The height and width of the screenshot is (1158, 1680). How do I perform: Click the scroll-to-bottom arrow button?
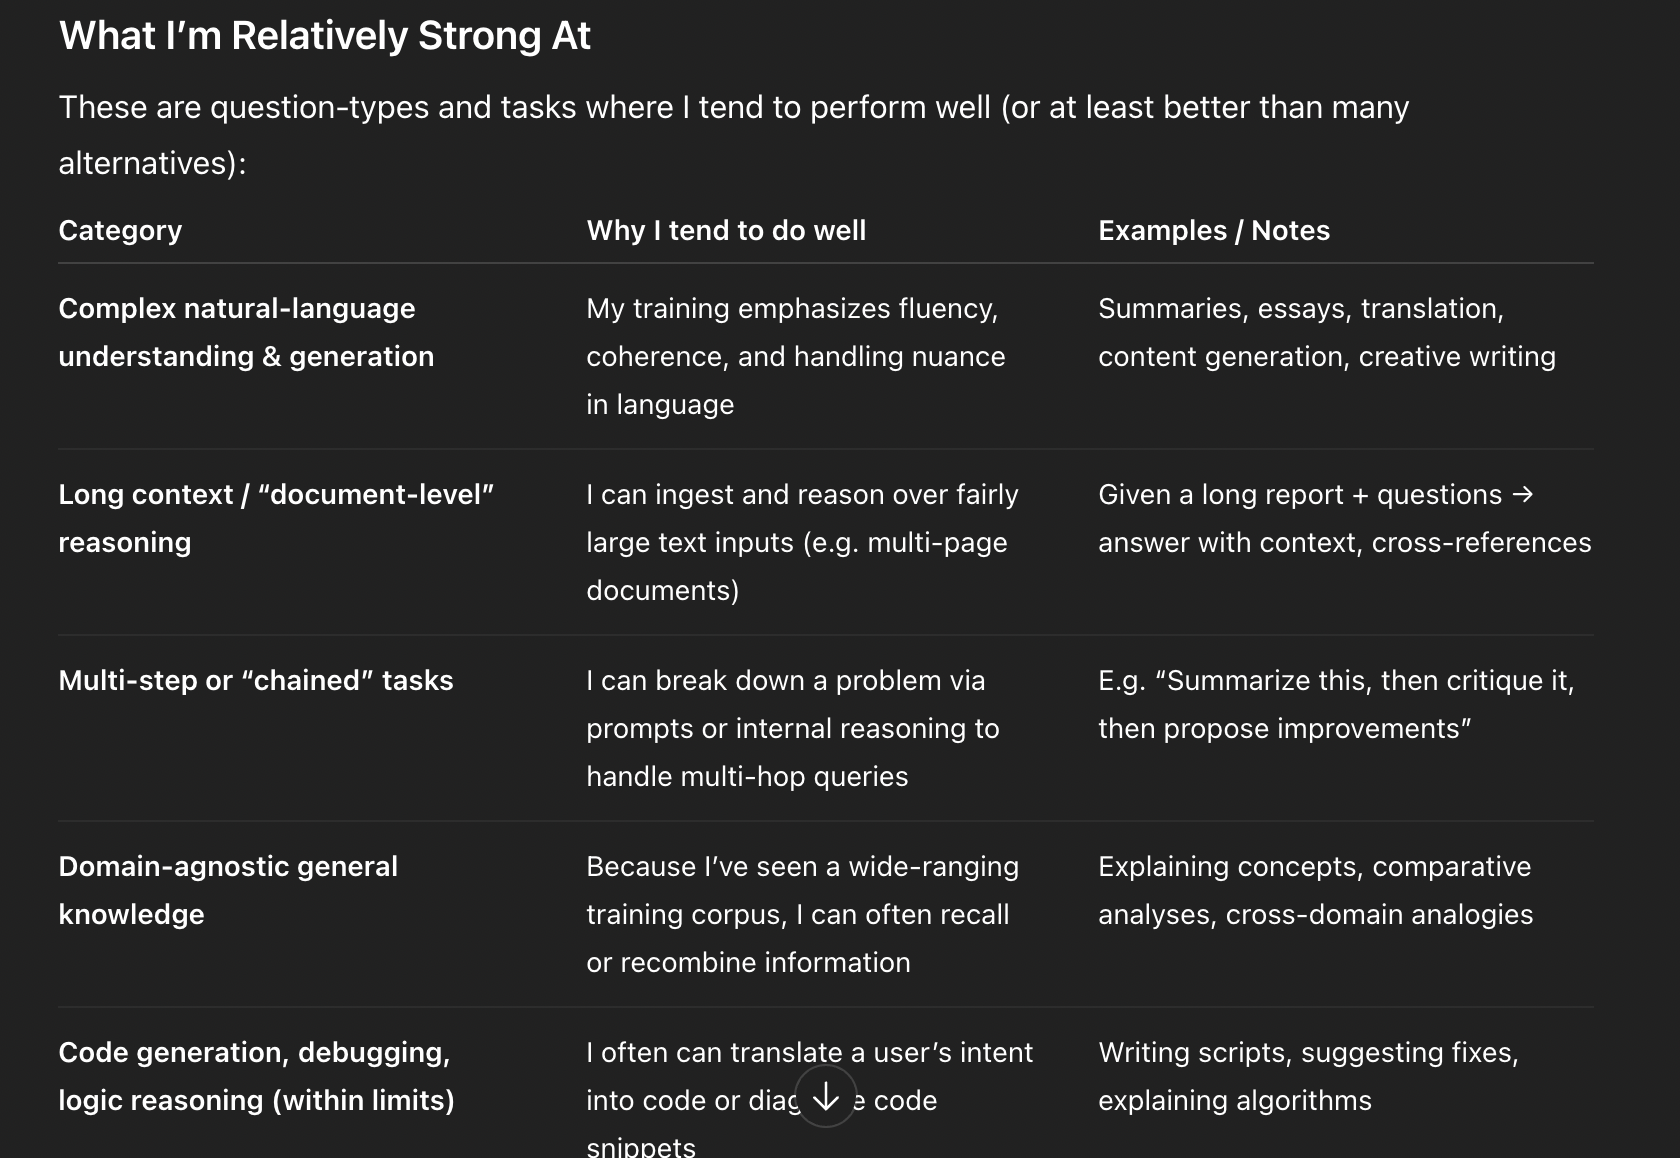826,1097
